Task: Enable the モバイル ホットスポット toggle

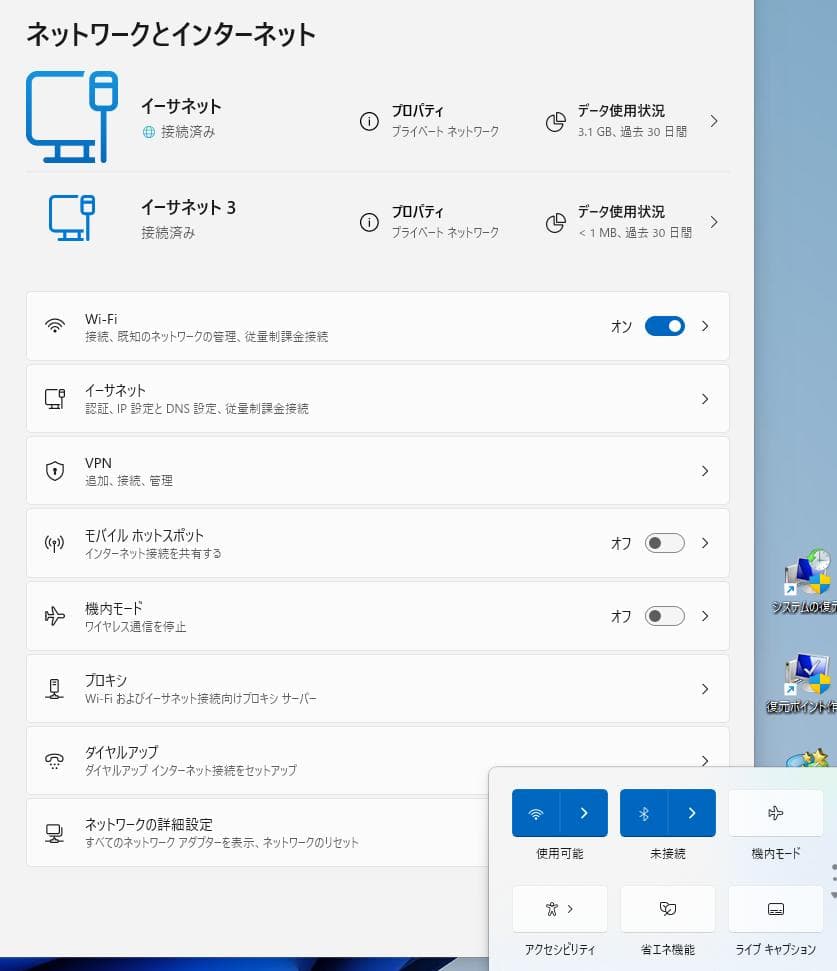Action: point(663,543)
